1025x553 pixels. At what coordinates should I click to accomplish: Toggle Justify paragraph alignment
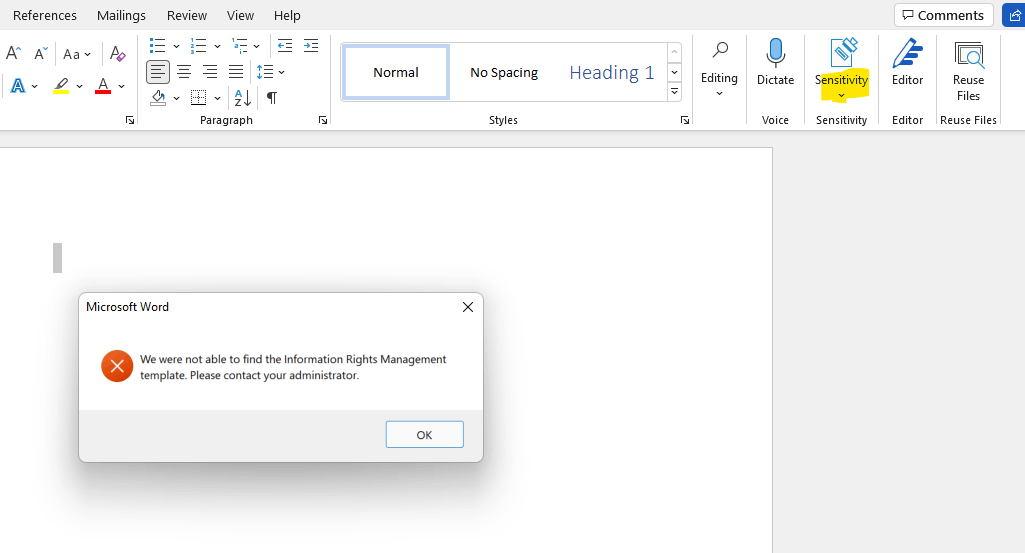(236, 72)
